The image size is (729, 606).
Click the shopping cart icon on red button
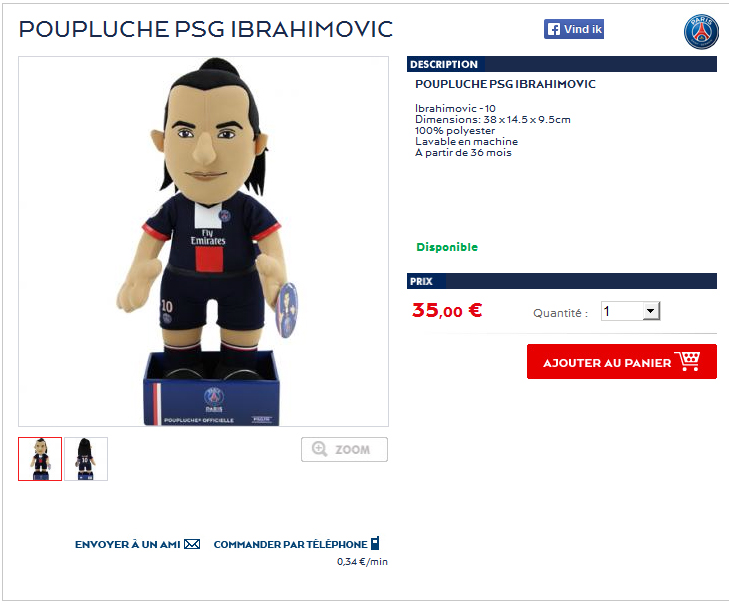click(687, 361)
